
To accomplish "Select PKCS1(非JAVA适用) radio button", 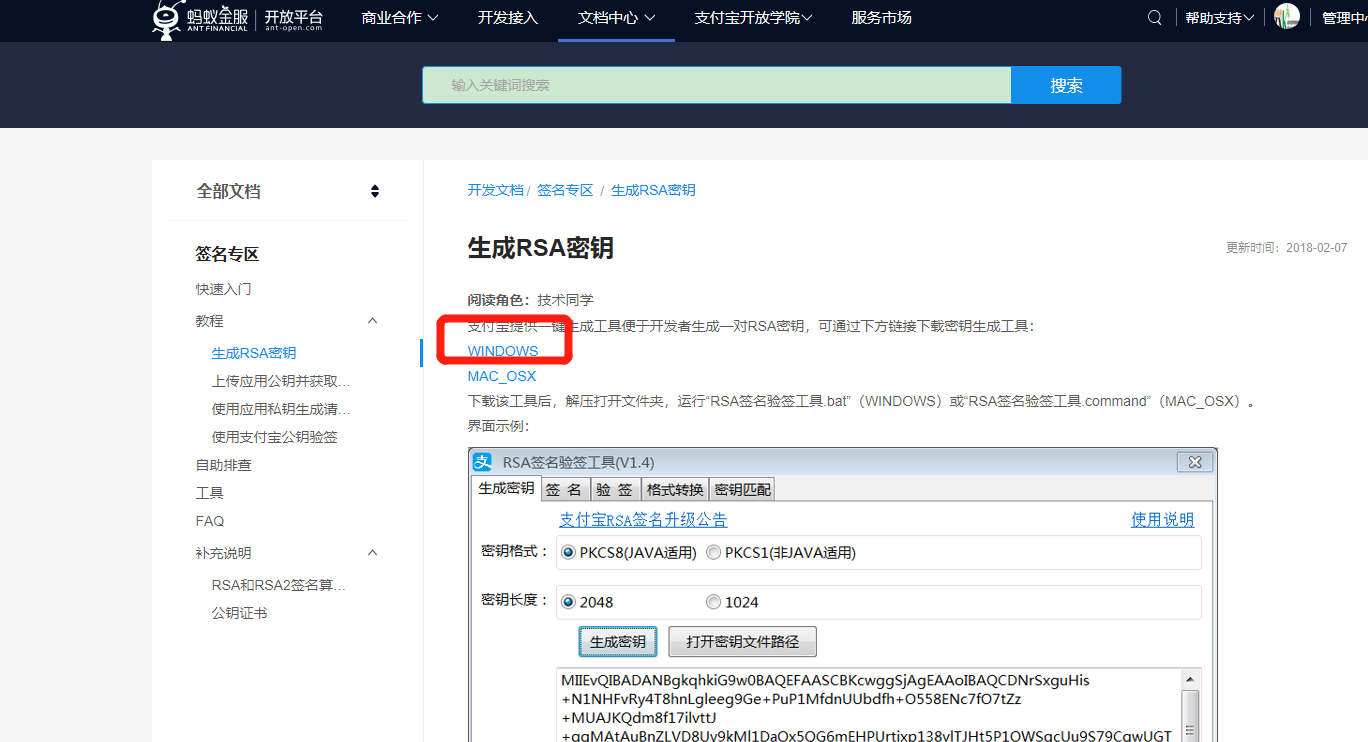I will click(x=713, y=552).
